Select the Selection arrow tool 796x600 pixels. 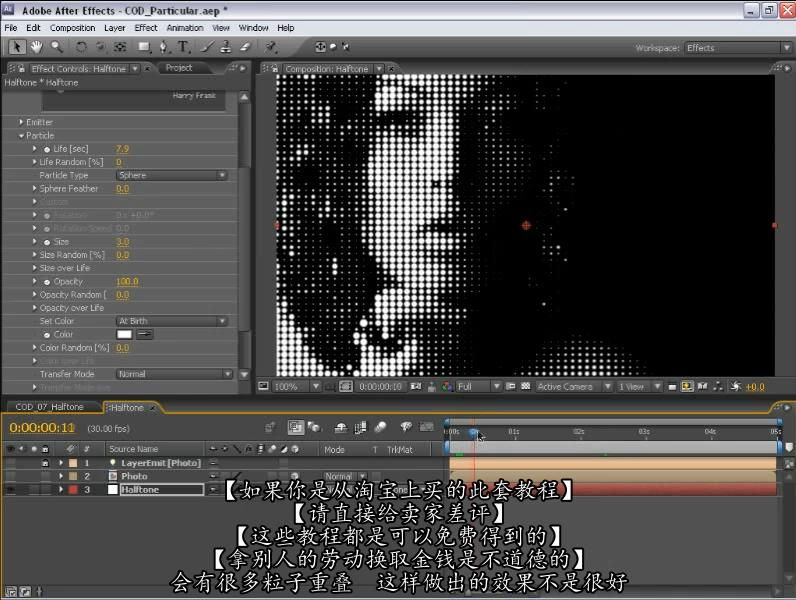tap(17, 47)
